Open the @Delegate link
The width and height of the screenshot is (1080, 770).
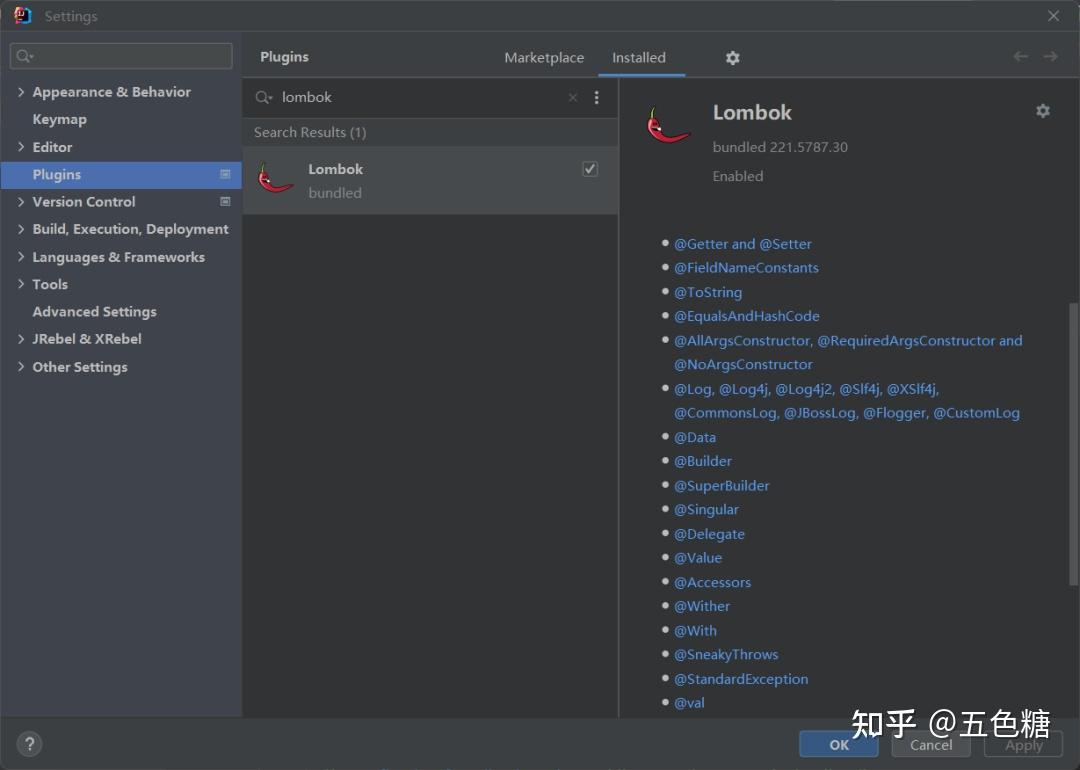coord(709,534)
